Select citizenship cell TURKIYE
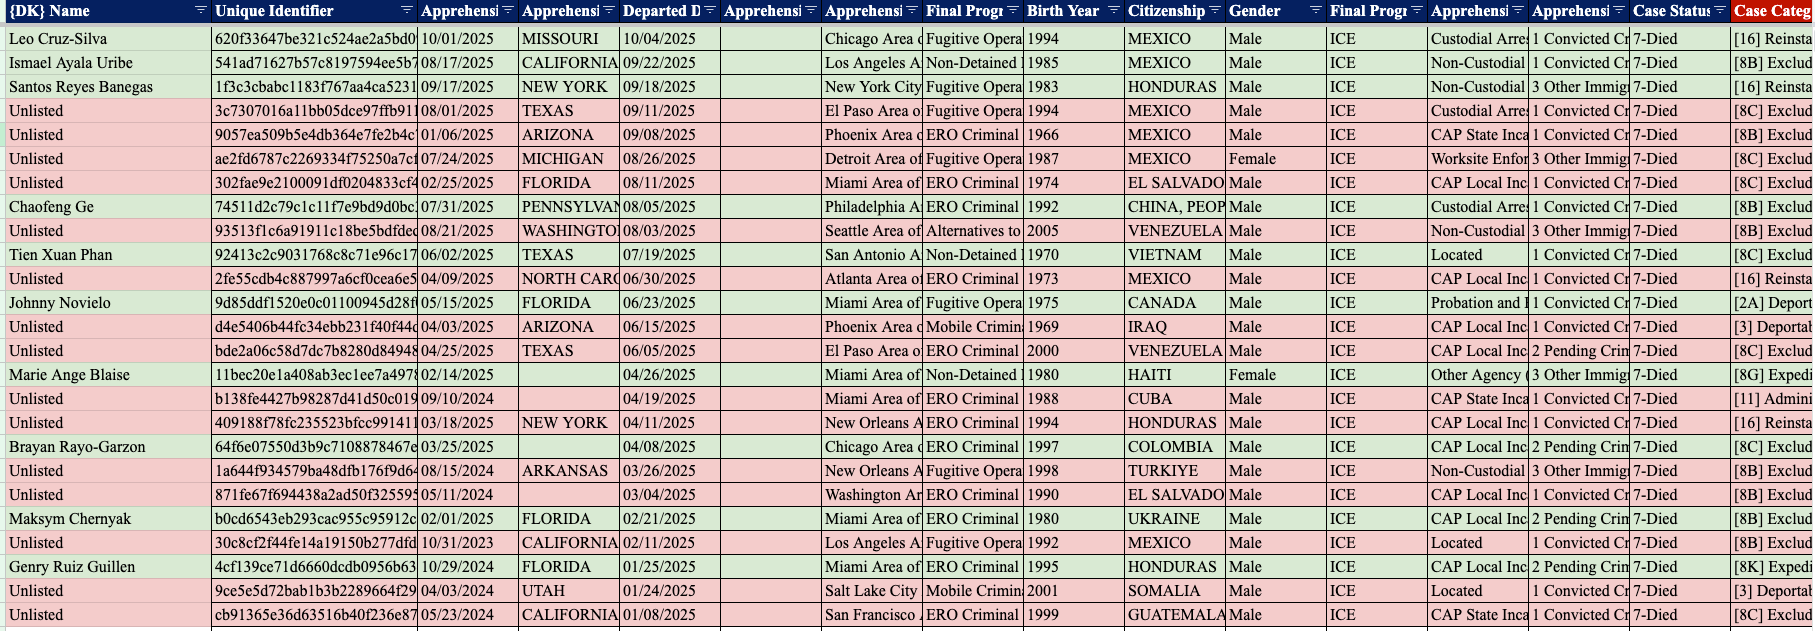The width and height of the screenshot is (1815, 631). pyautogui.click(x=1175, y=471)
